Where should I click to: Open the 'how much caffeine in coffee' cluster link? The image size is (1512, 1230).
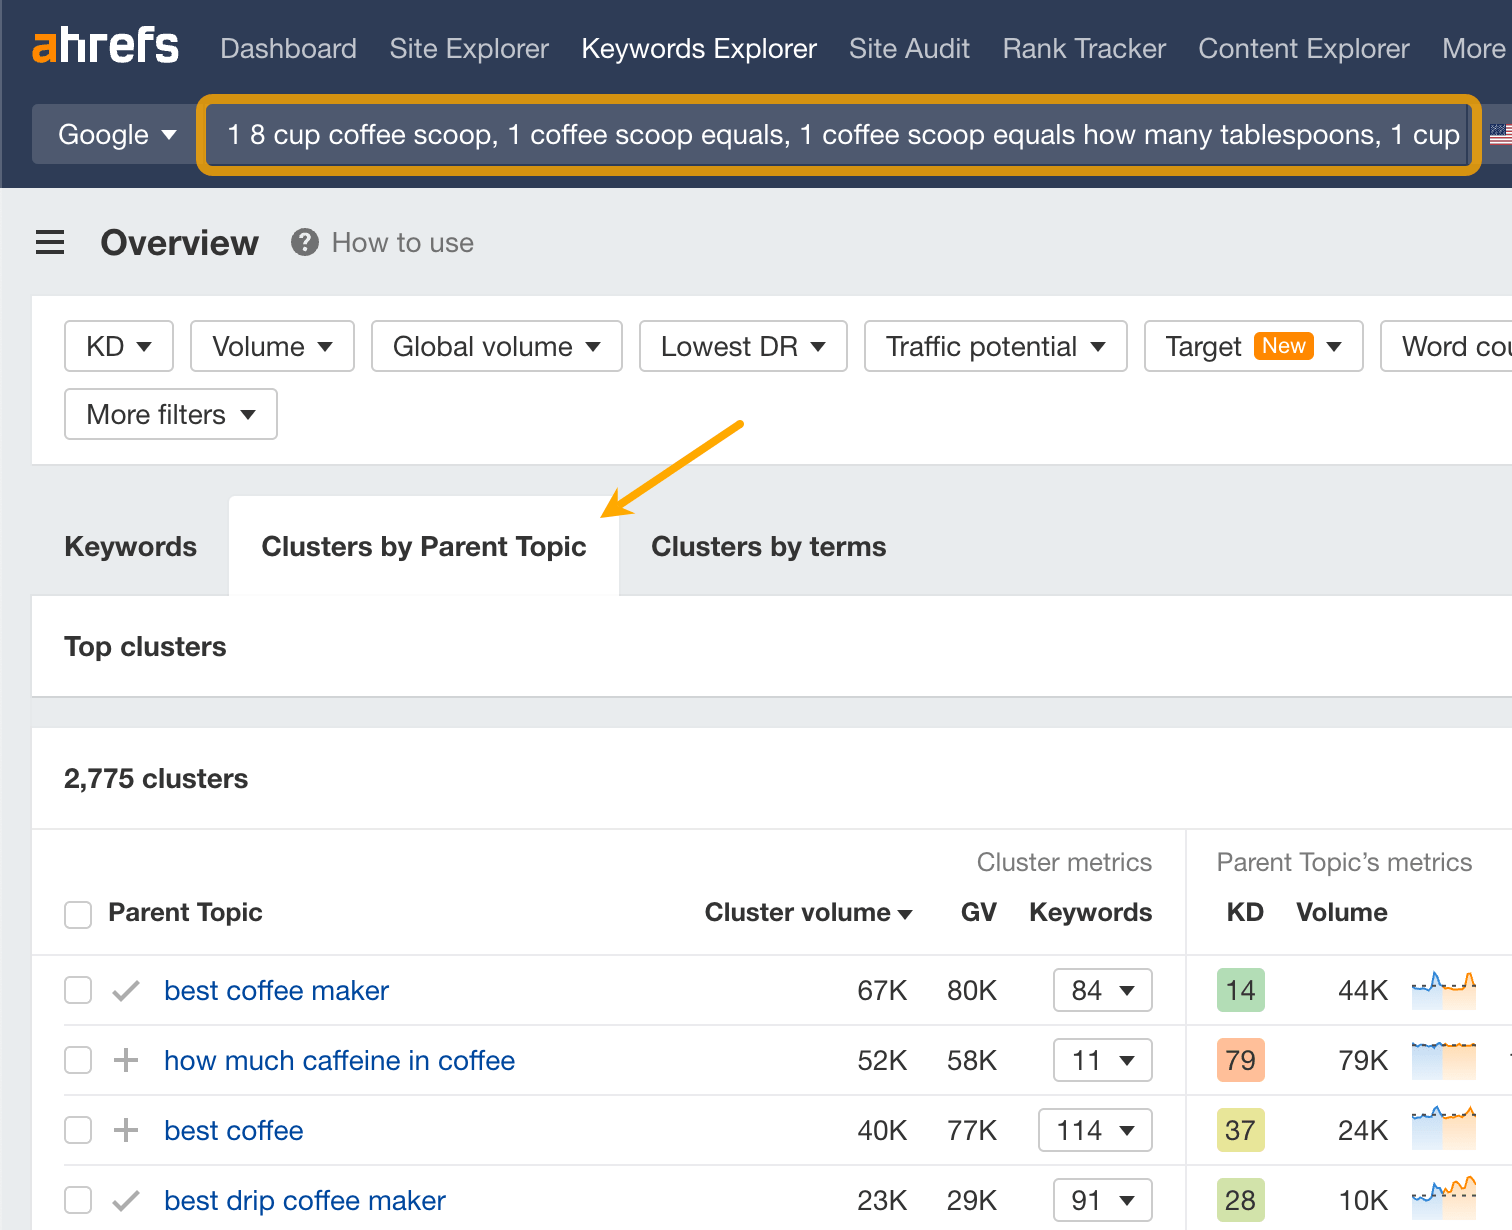(340, 1060)
